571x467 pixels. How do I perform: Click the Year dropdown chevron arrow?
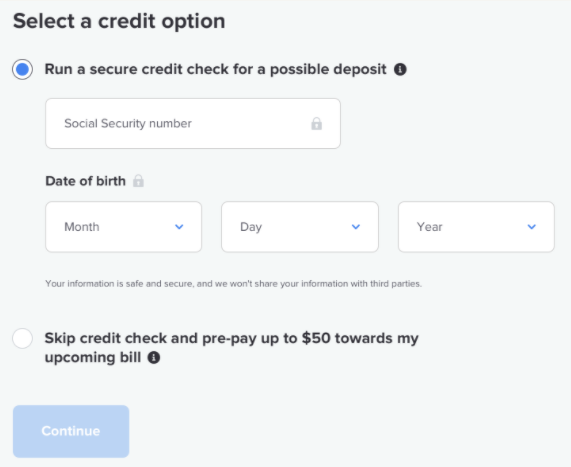532,227
